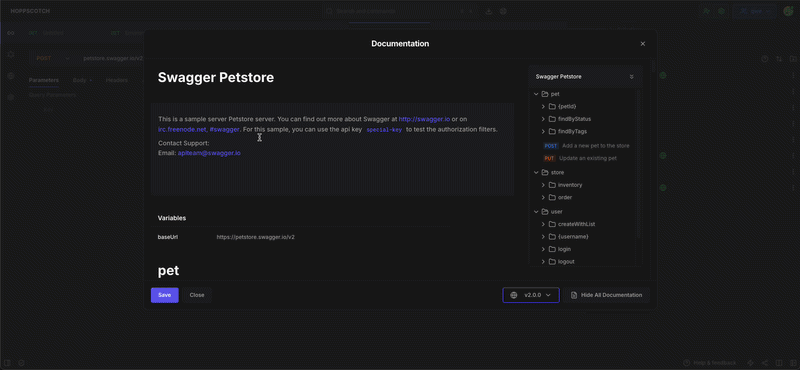Toggle sidebar expand icon at bottom-left
Viewport: 800px width, 370px height.
(8, 363)
